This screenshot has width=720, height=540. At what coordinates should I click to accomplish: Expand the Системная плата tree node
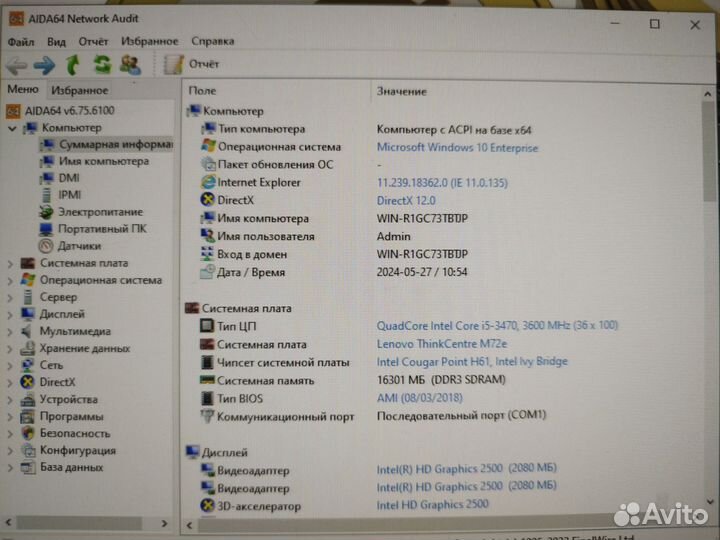pos(10,264)
